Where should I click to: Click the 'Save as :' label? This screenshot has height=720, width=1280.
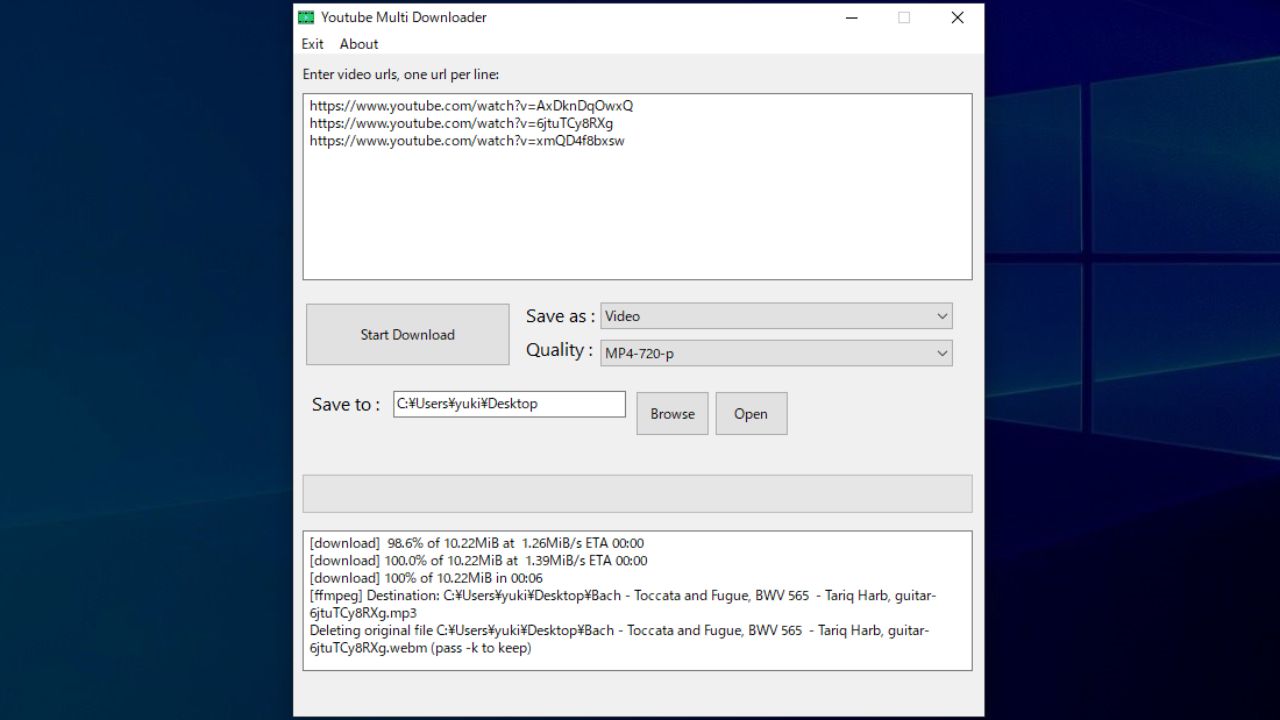click(x=560, y=316)
